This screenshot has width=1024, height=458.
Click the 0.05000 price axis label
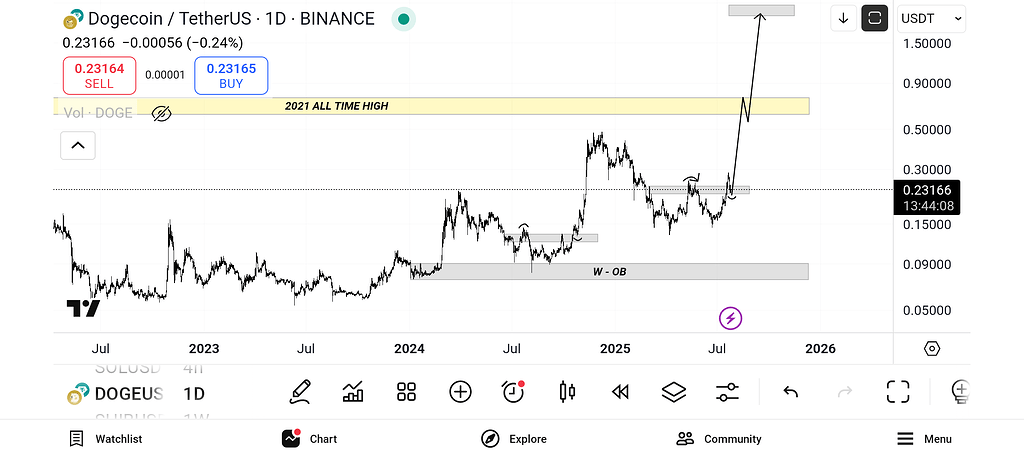927,310
